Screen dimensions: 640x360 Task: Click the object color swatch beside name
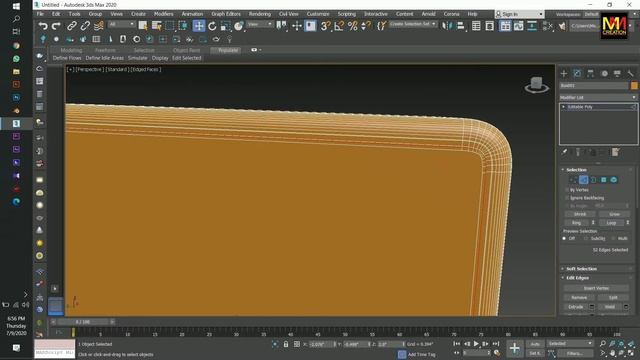click(634, 86)
